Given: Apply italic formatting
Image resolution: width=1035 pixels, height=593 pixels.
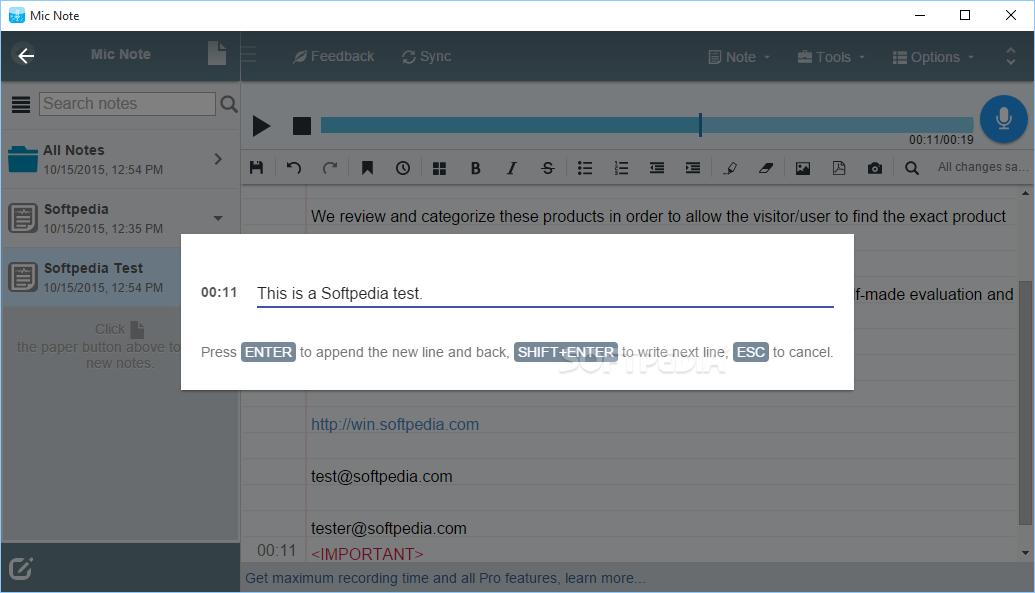Looking at the screenshot, I should click(512, 168).
